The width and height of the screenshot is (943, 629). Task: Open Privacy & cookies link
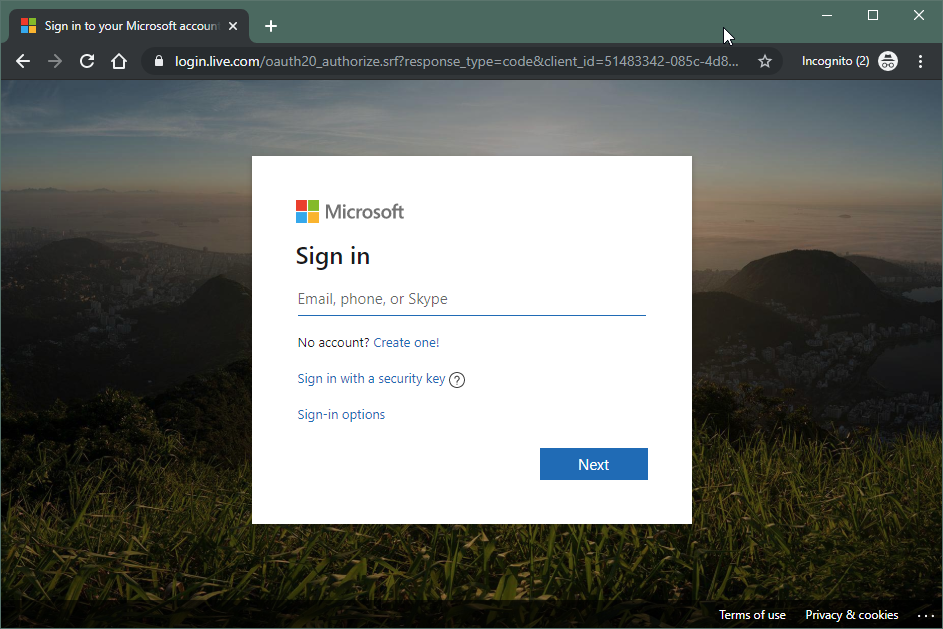click(x=852, y=615)
